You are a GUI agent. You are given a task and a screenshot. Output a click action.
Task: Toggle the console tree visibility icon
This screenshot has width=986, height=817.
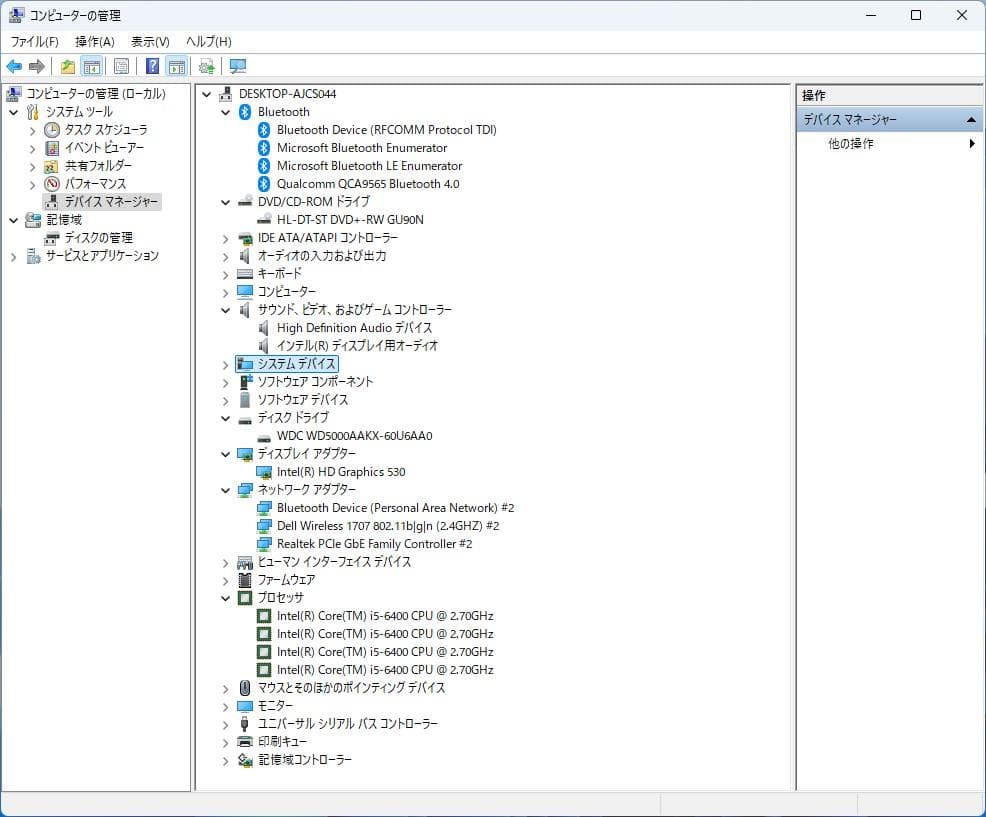coord(92,66)
